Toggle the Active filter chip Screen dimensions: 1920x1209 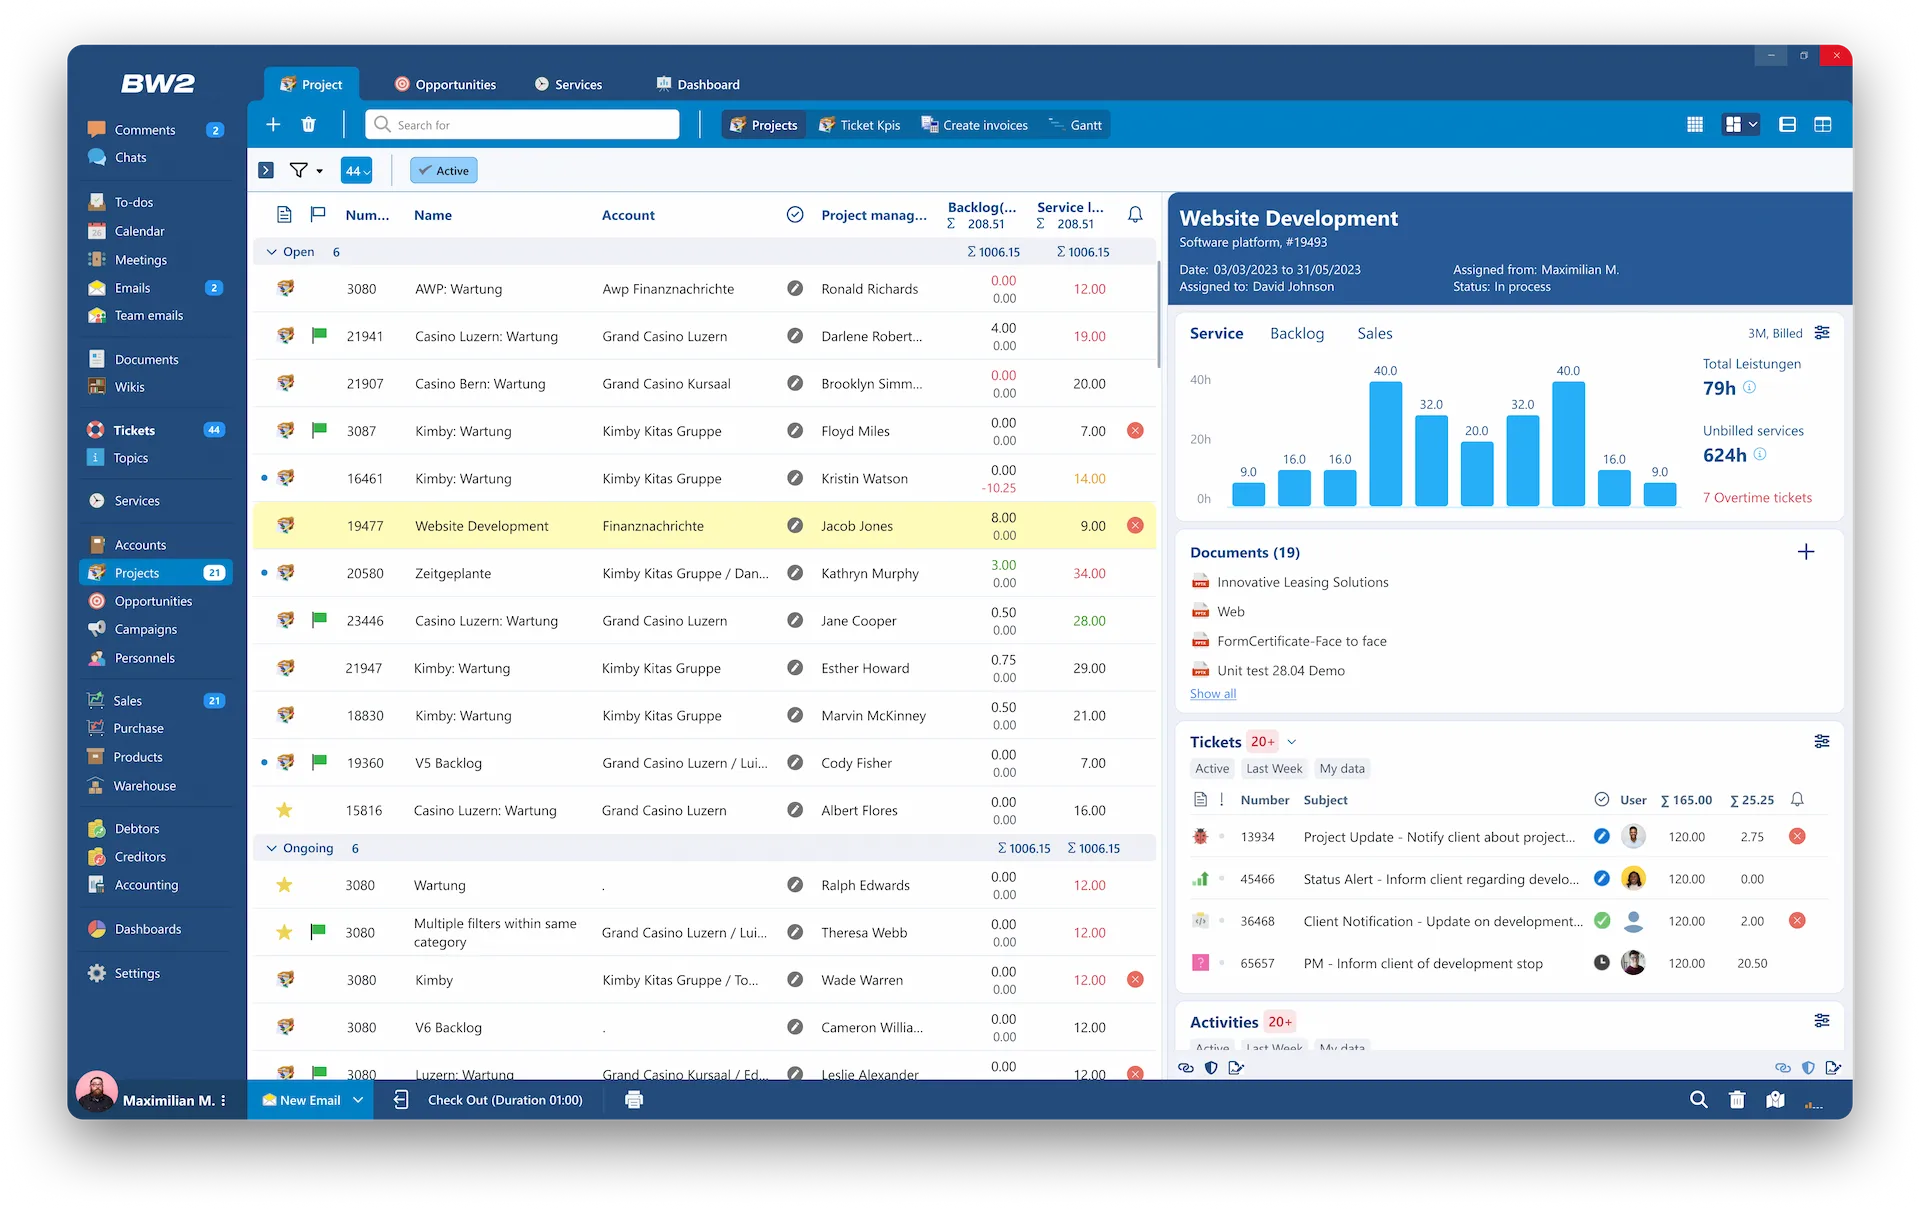(442, 170)
